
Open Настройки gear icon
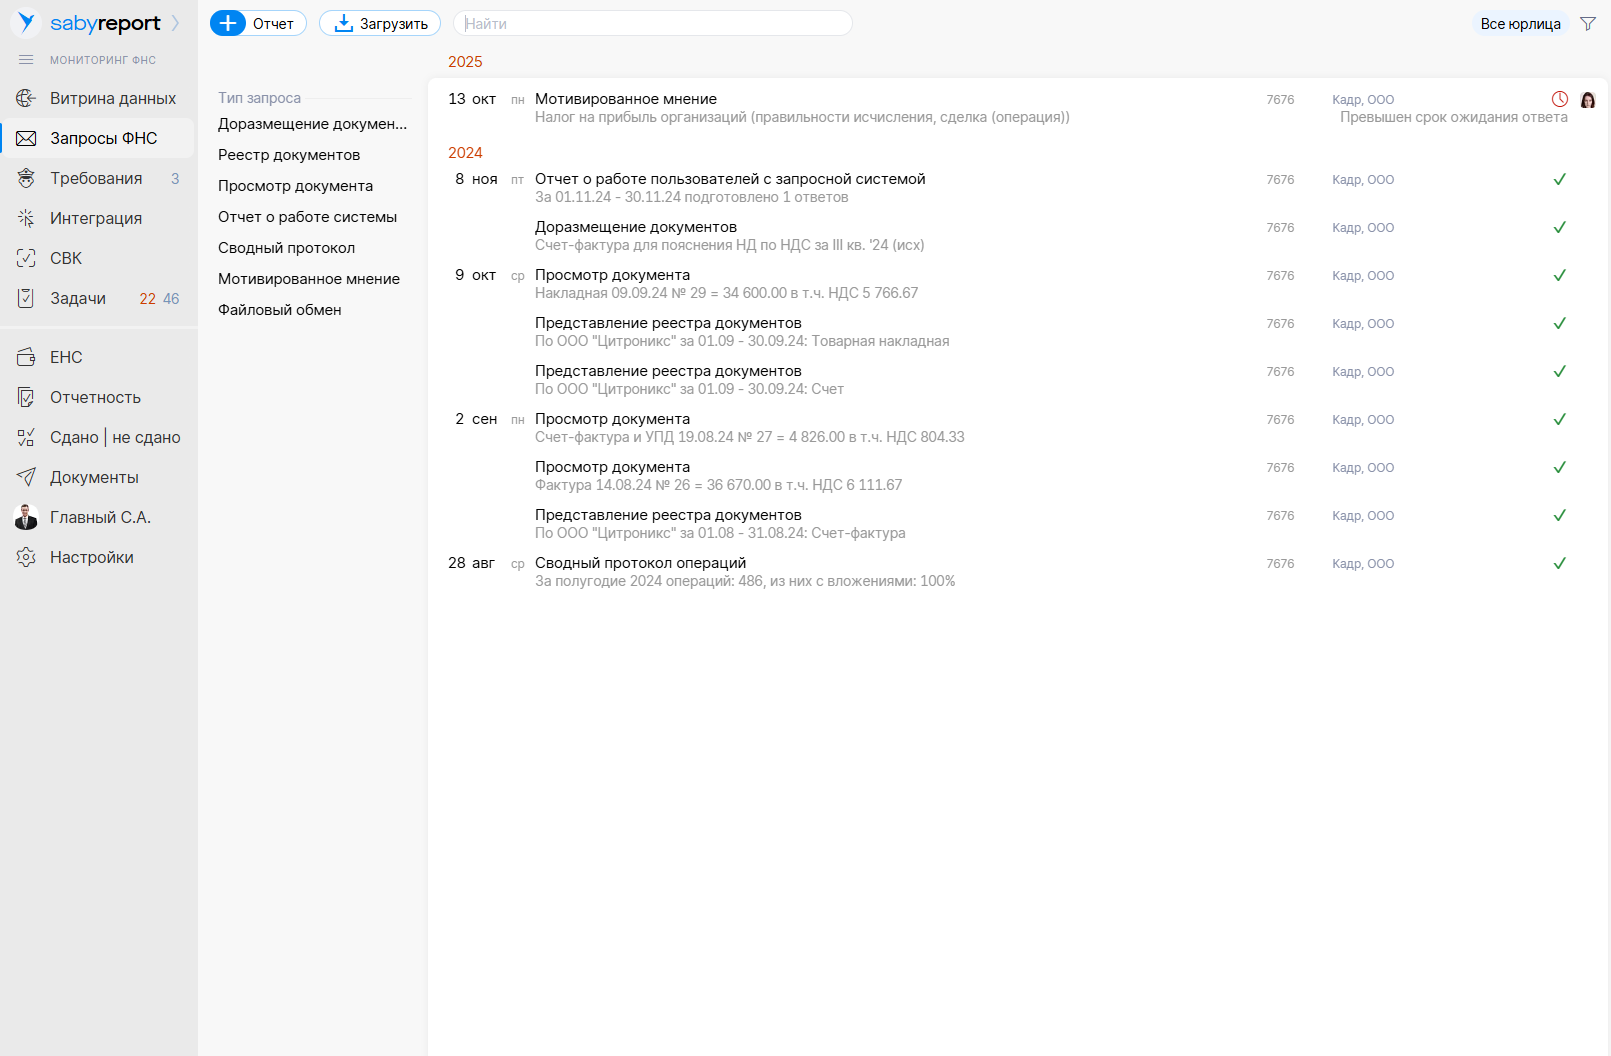(x=26, y=557)
